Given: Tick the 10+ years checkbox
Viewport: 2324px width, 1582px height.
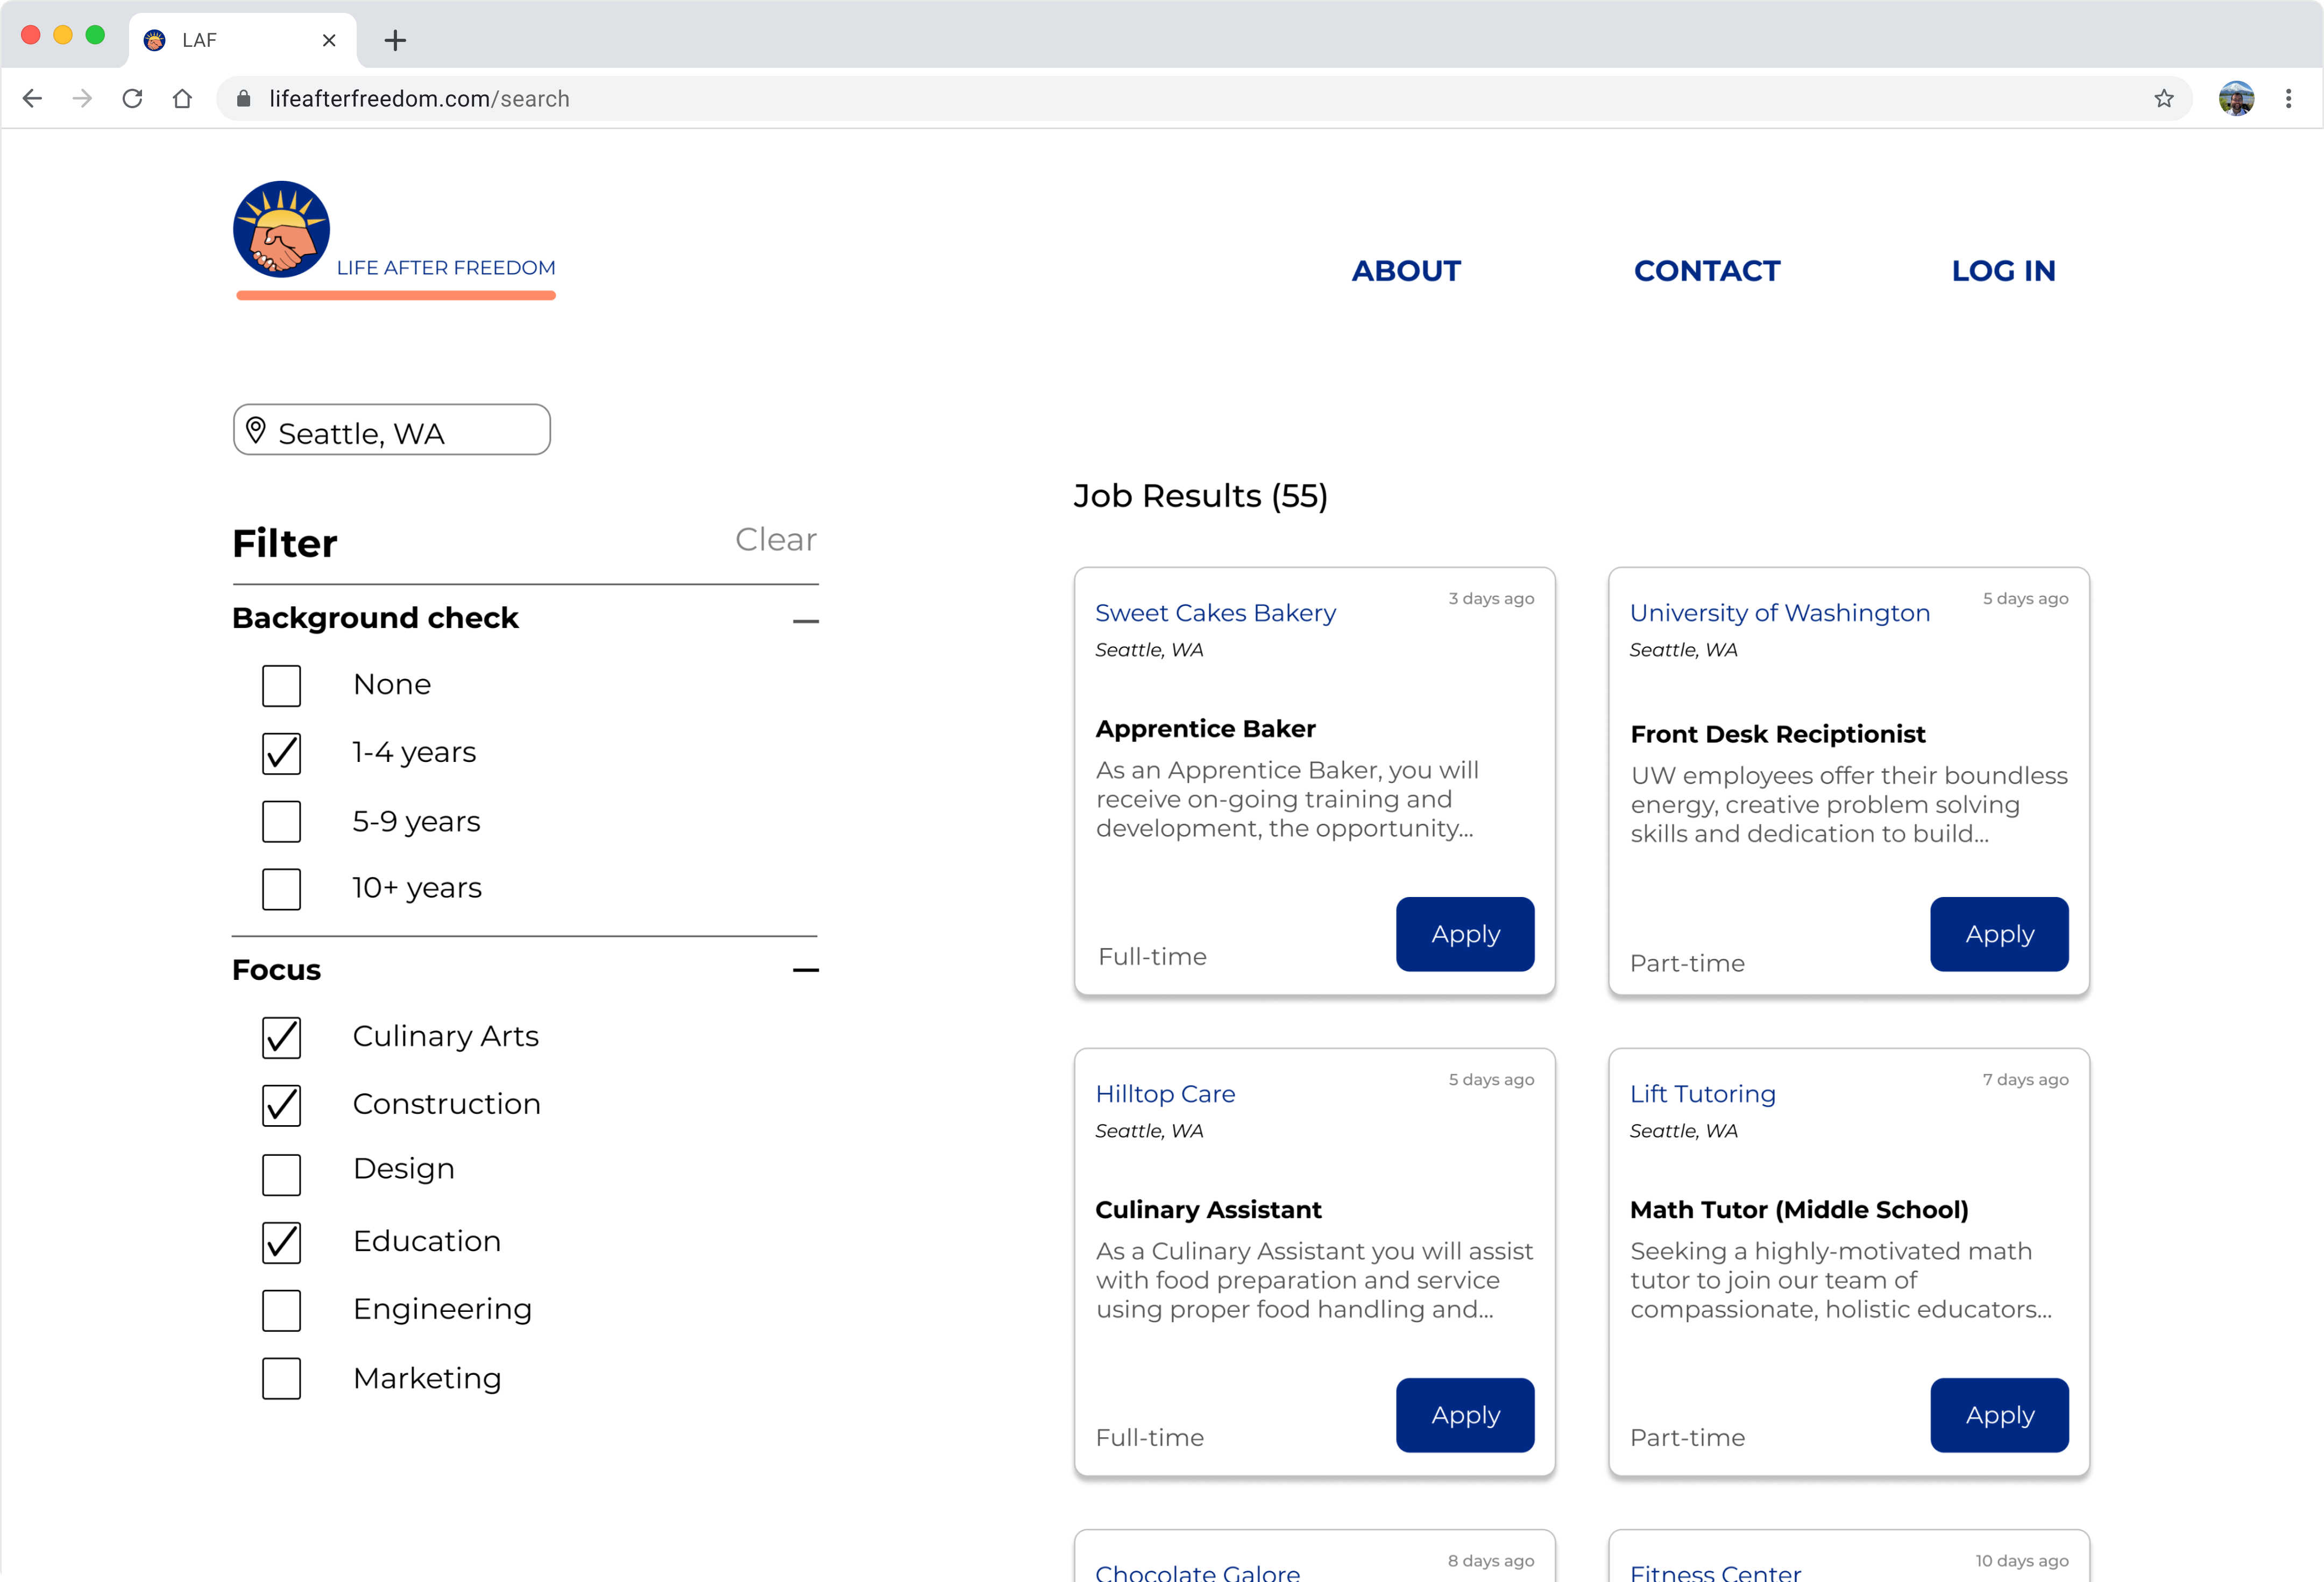Looking at the screenshot, I should tap(281, 889).
